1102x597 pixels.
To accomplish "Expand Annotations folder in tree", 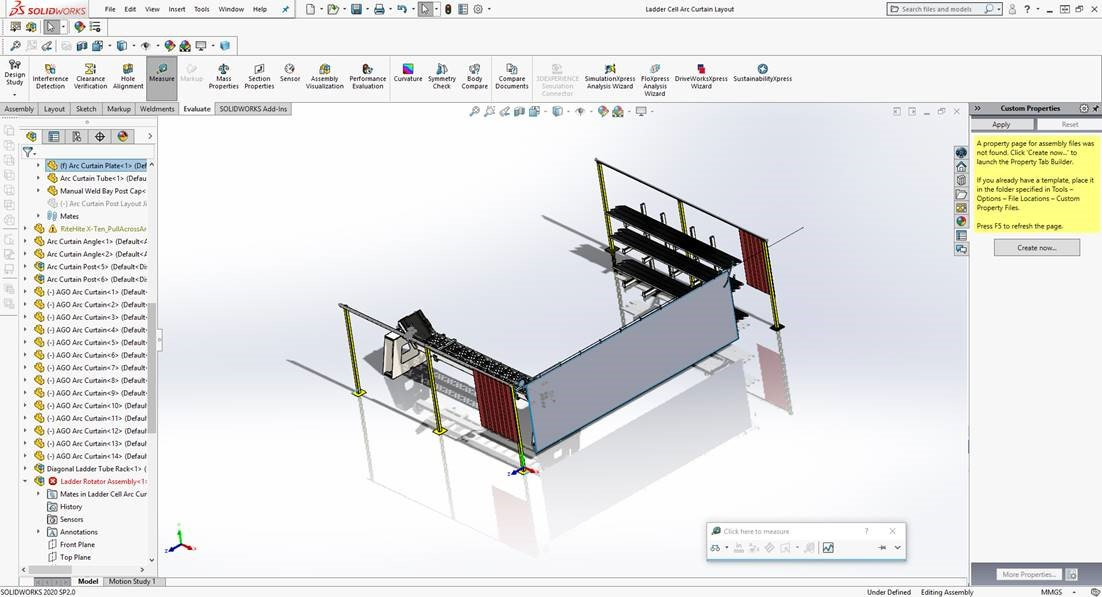I will point(39,532).
